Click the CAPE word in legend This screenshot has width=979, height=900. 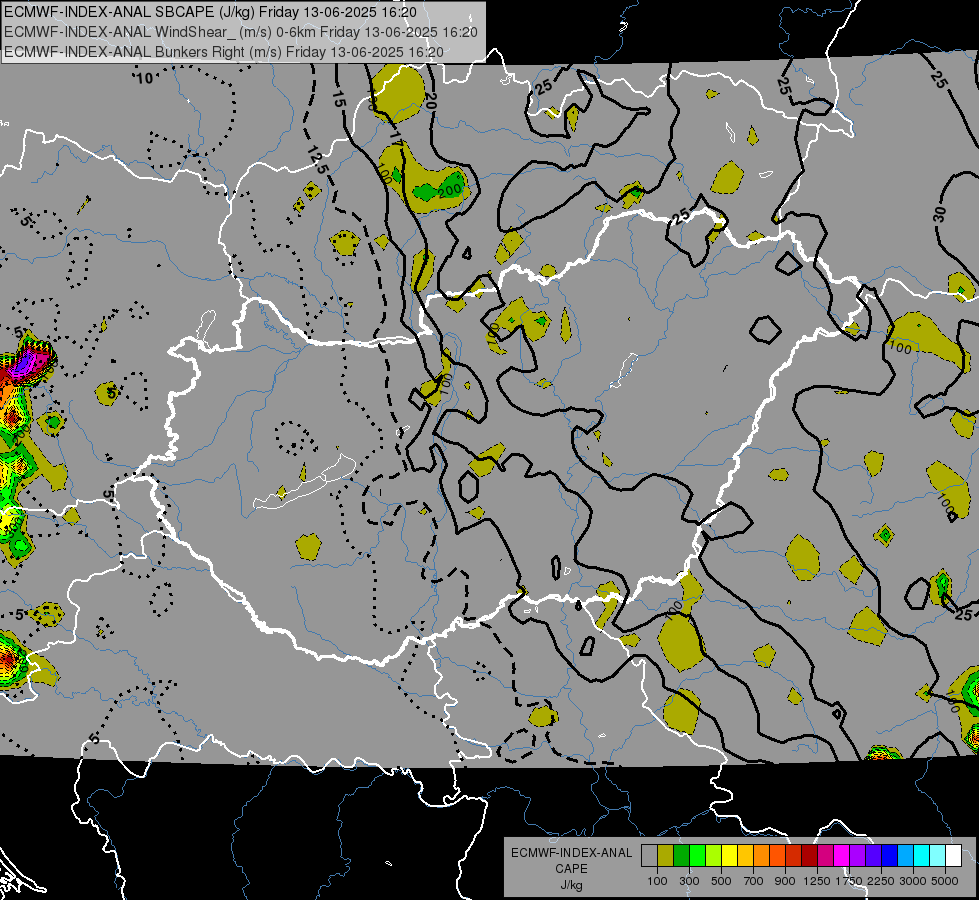[x=571, y=869]
